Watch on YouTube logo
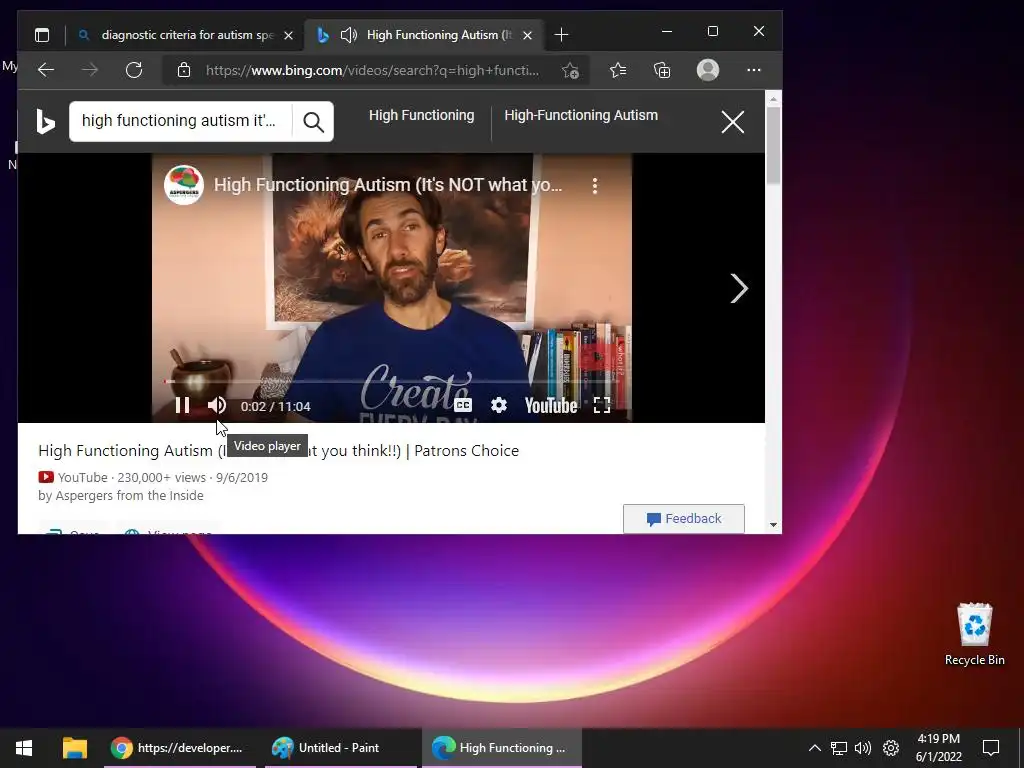The width and height of the screenshot is (1024, 768). (x=551, y=406)
